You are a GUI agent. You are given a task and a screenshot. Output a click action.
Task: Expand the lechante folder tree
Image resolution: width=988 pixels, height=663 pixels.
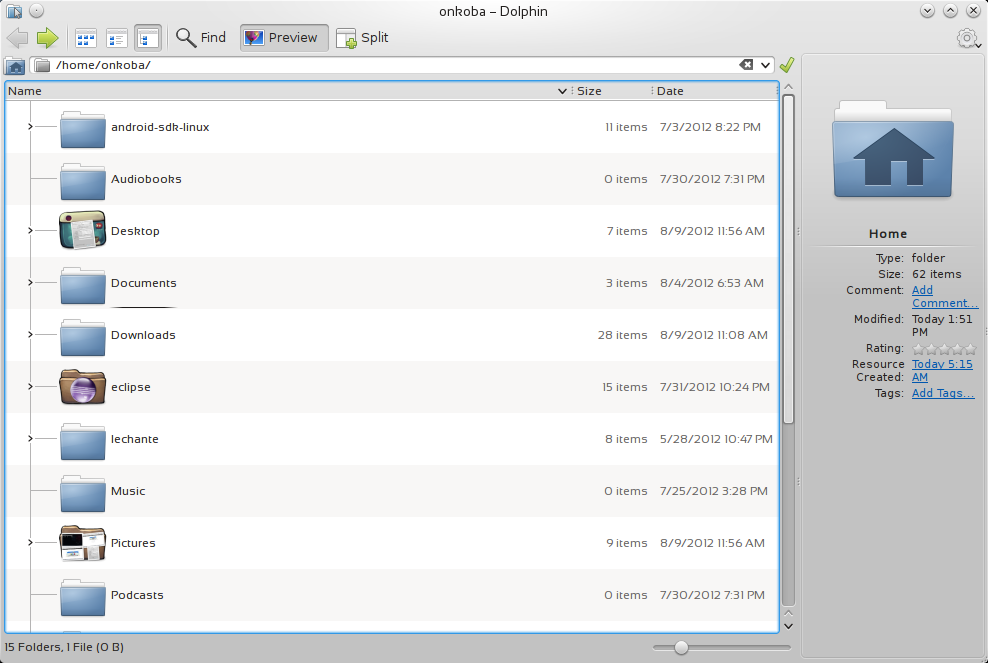(x=30, y=439)
